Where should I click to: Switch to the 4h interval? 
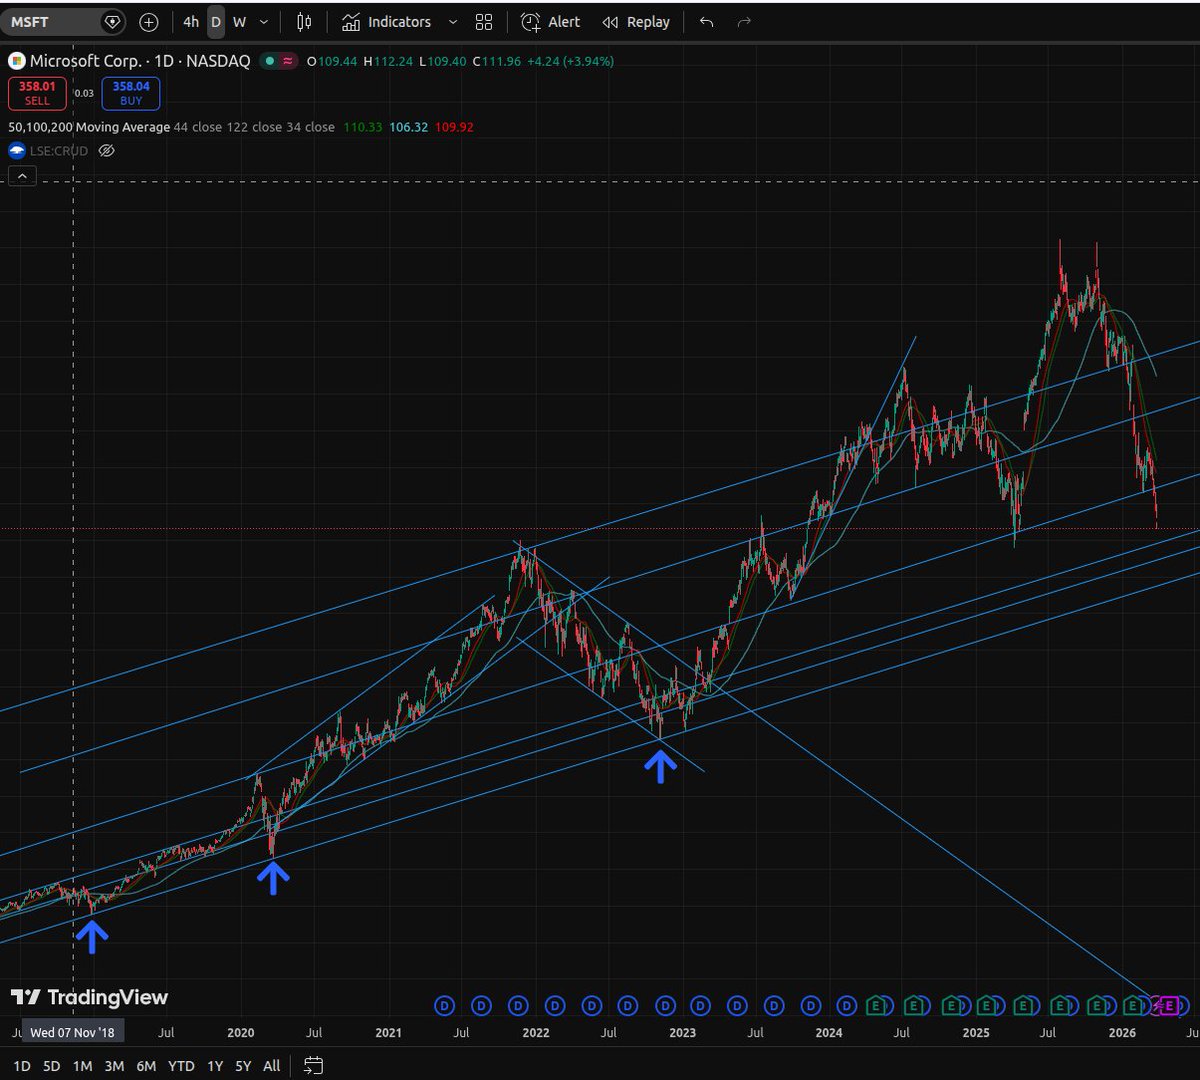191,22
